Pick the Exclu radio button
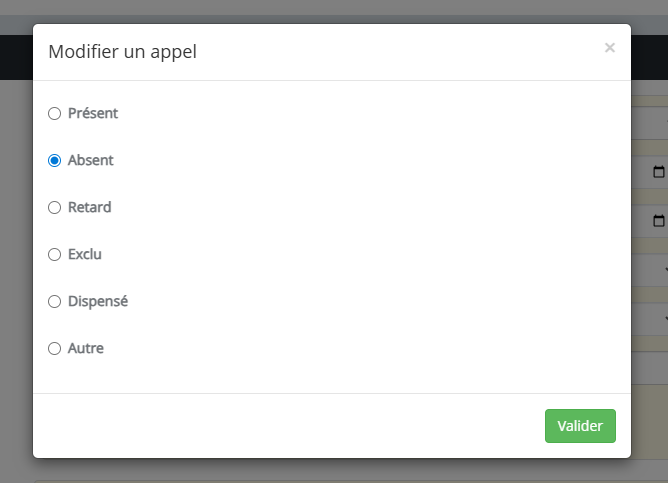Viewport: 668px width, 483px height. [x=55, y=255]
